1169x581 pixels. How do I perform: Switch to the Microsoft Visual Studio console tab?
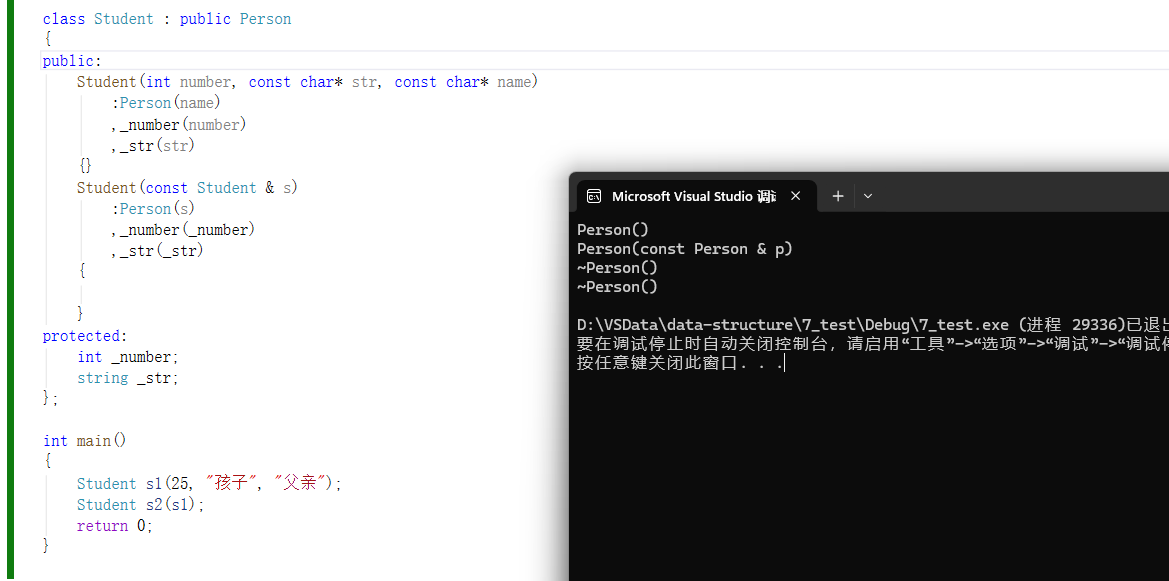coord(696,196)
